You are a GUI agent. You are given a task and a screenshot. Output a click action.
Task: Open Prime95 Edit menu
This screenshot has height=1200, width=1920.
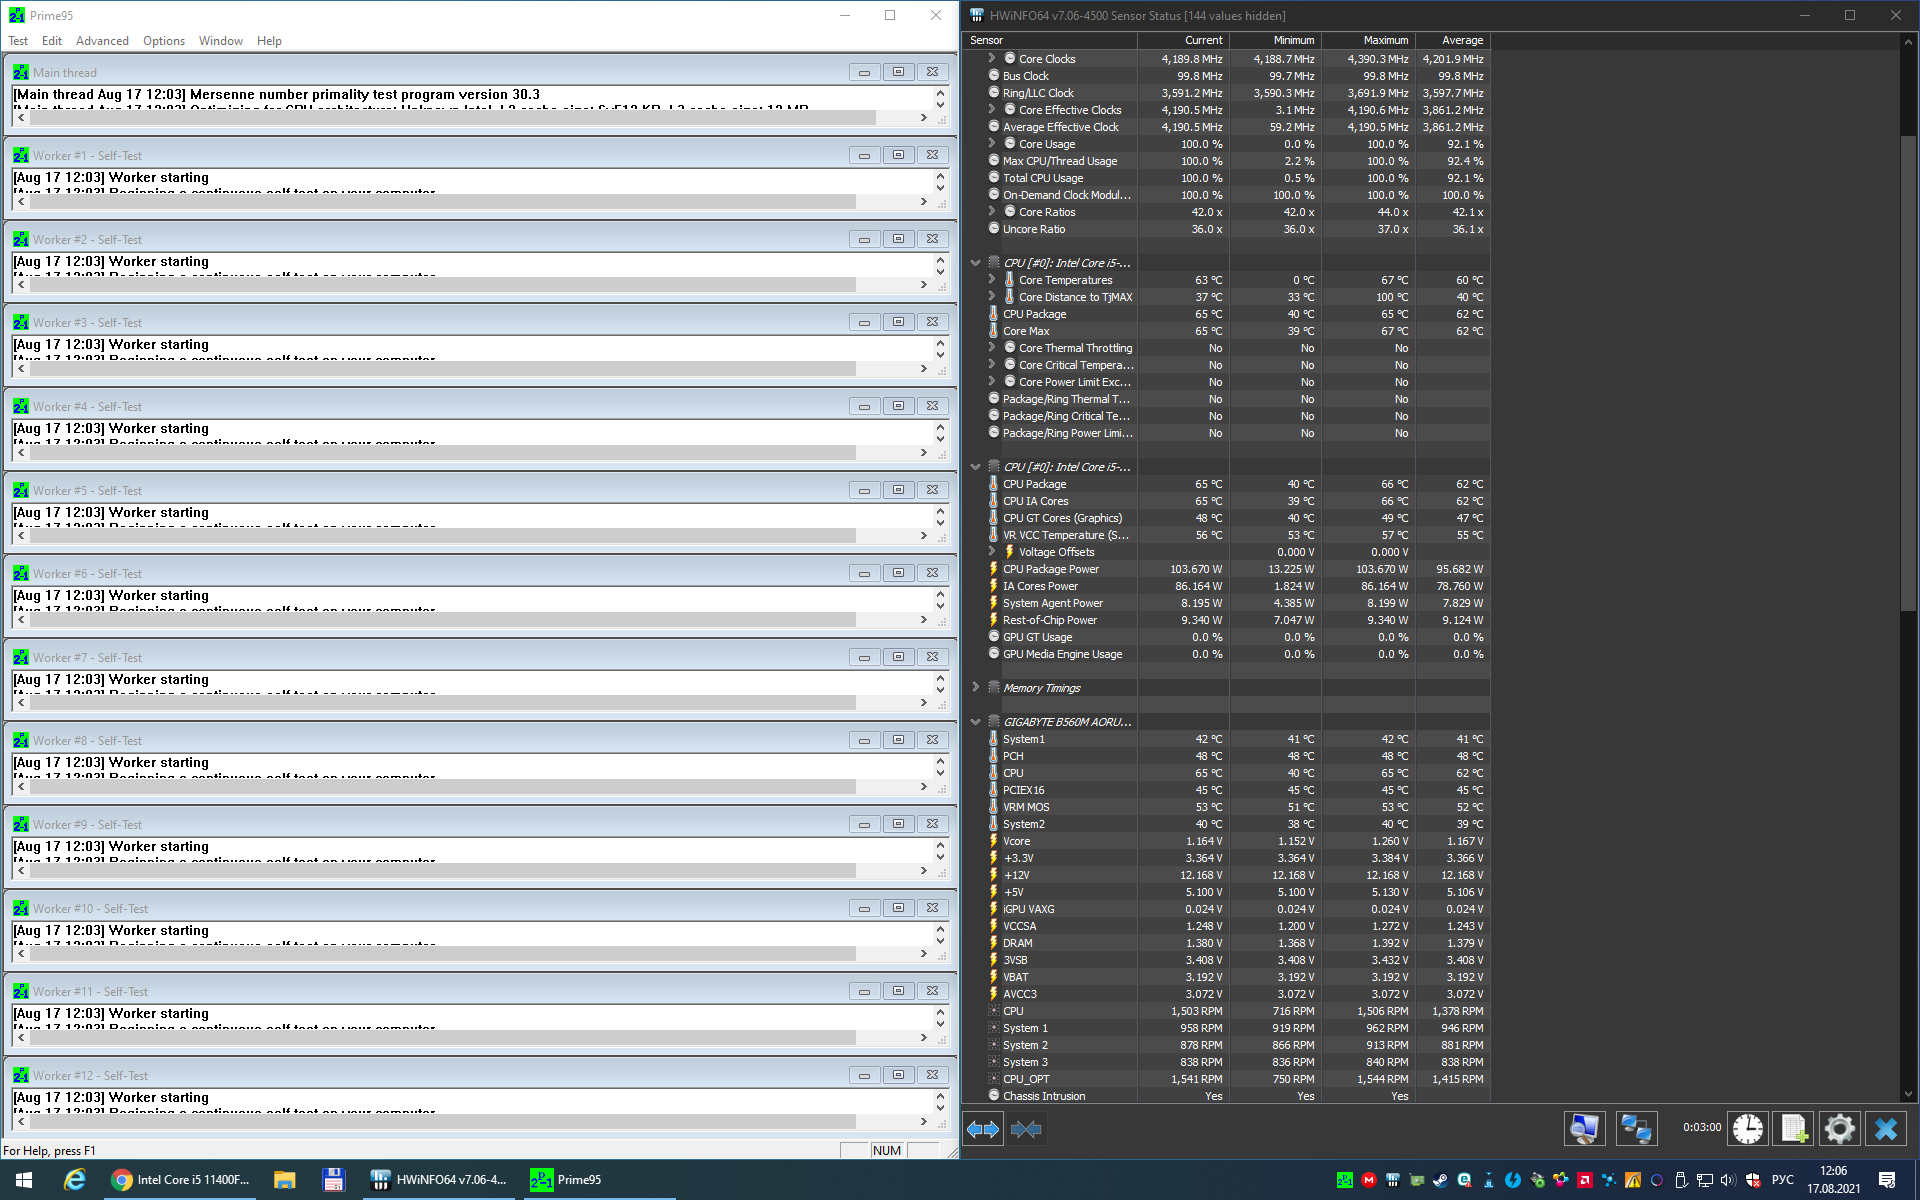click(x=52, y=41)
